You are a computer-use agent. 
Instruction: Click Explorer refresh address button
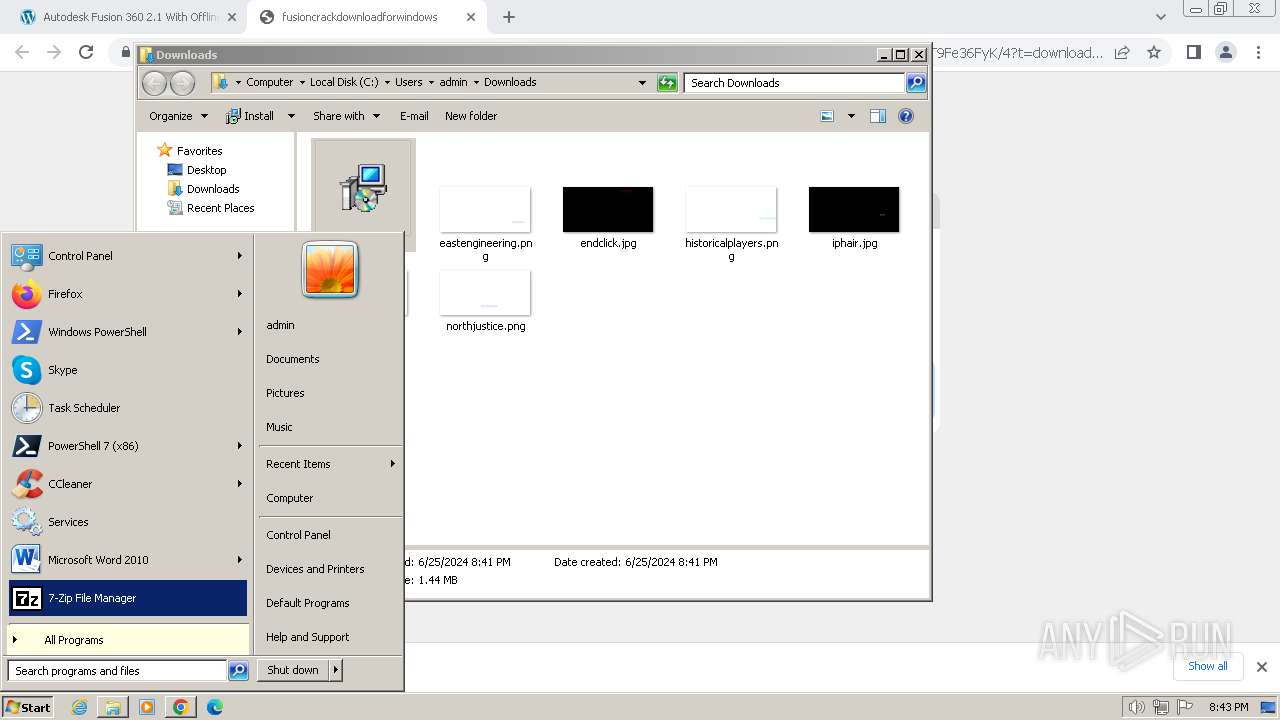pyautogui.click(x=667, y=83)
